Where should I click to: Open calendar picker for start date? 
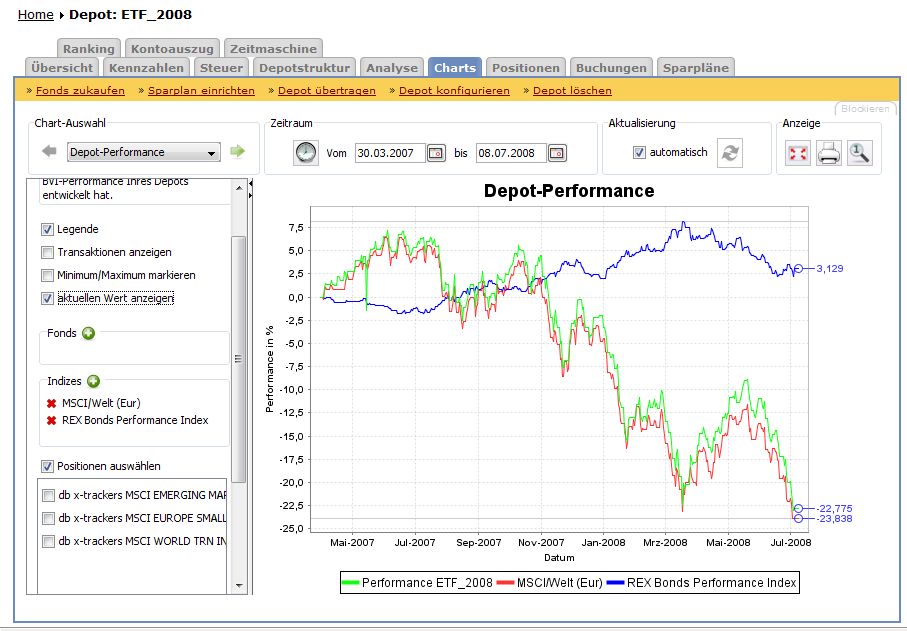[436, 153]
